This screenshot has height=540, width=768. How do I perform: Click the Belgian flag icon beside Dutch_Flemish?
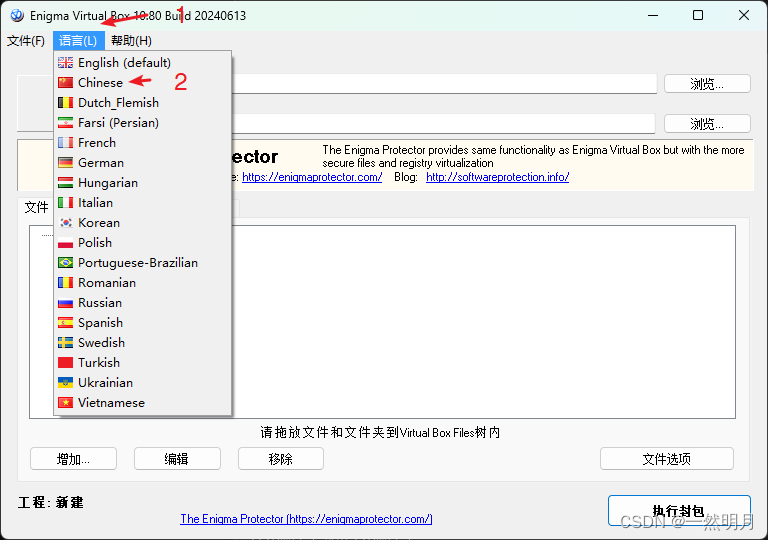coord(65,103)
